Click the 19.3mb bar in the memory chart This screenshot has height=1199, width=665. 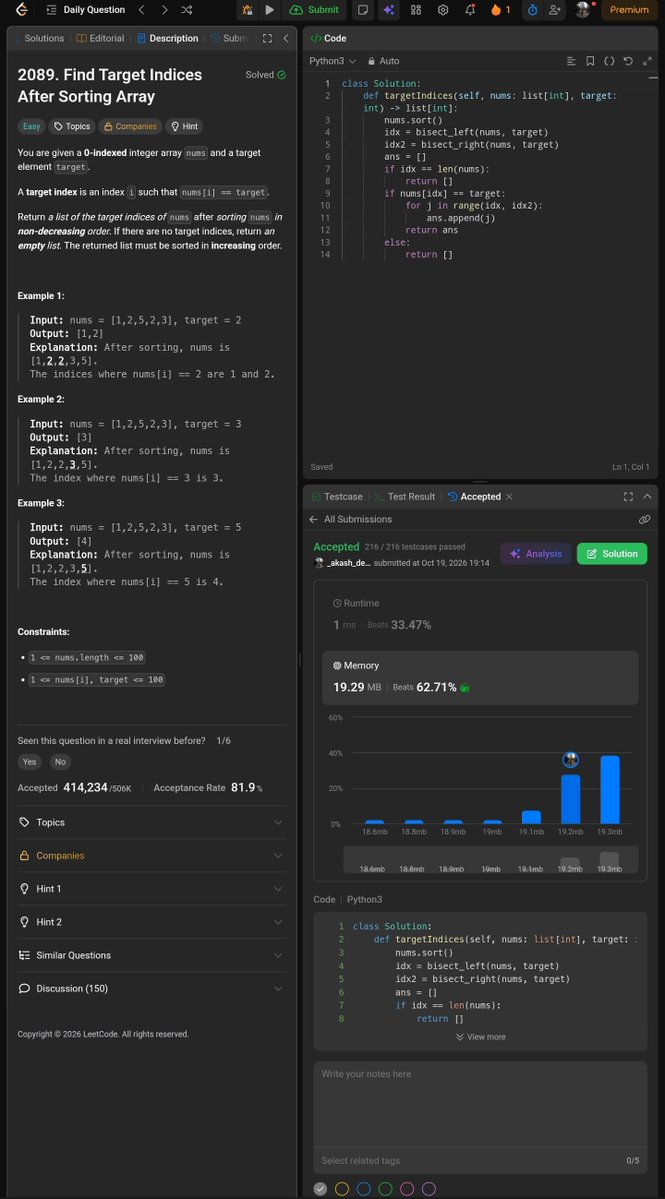610,789
